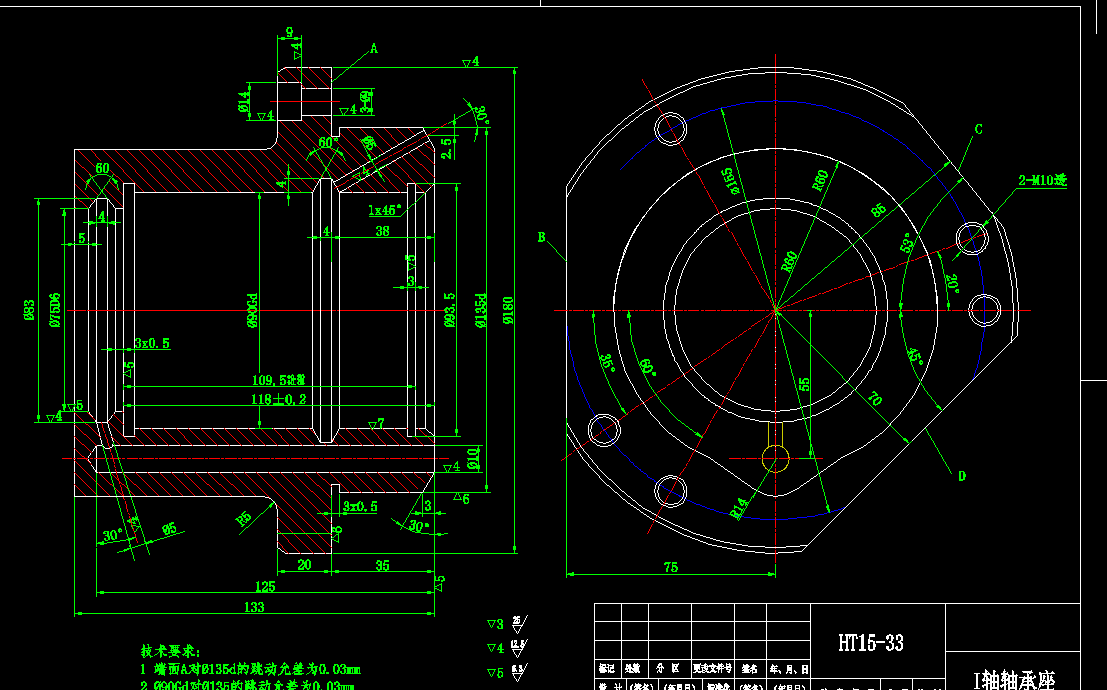
Task: Click the 2-M10透 hole callout
Action: [x=1042, y=180]
